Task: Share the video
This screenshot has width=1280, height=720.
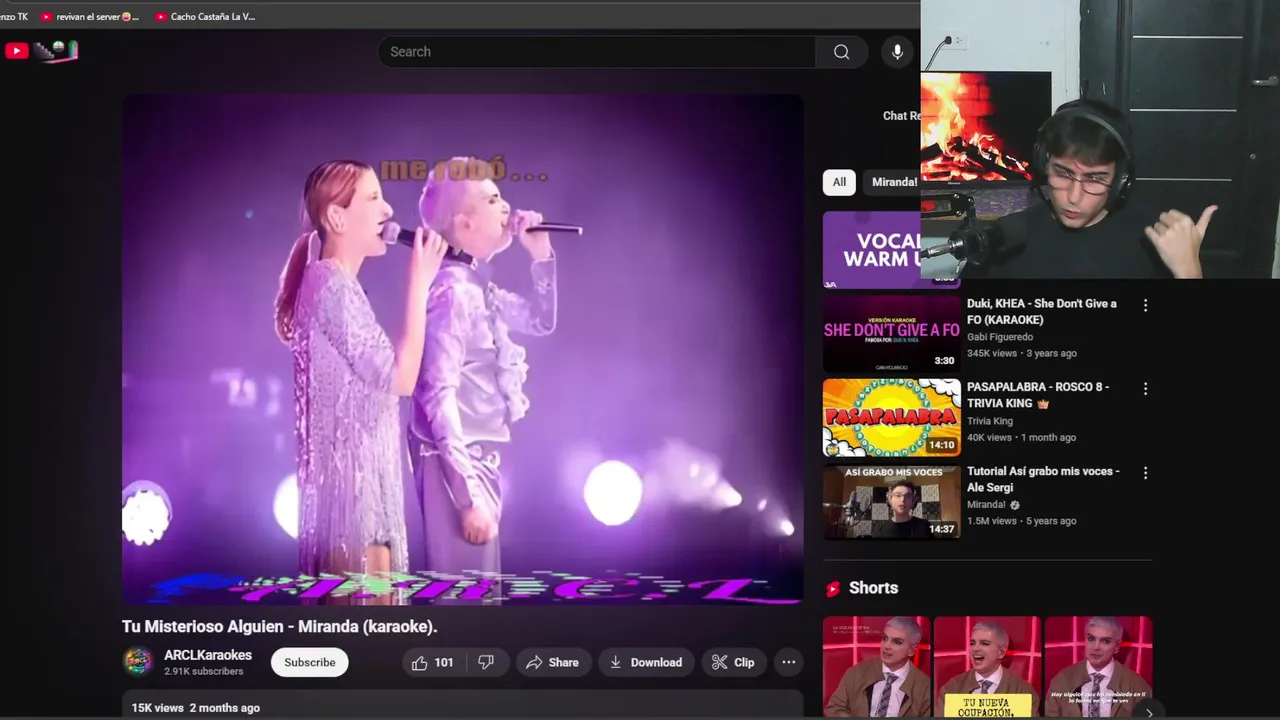Action: pyautogui.click(x=552, y=662)
